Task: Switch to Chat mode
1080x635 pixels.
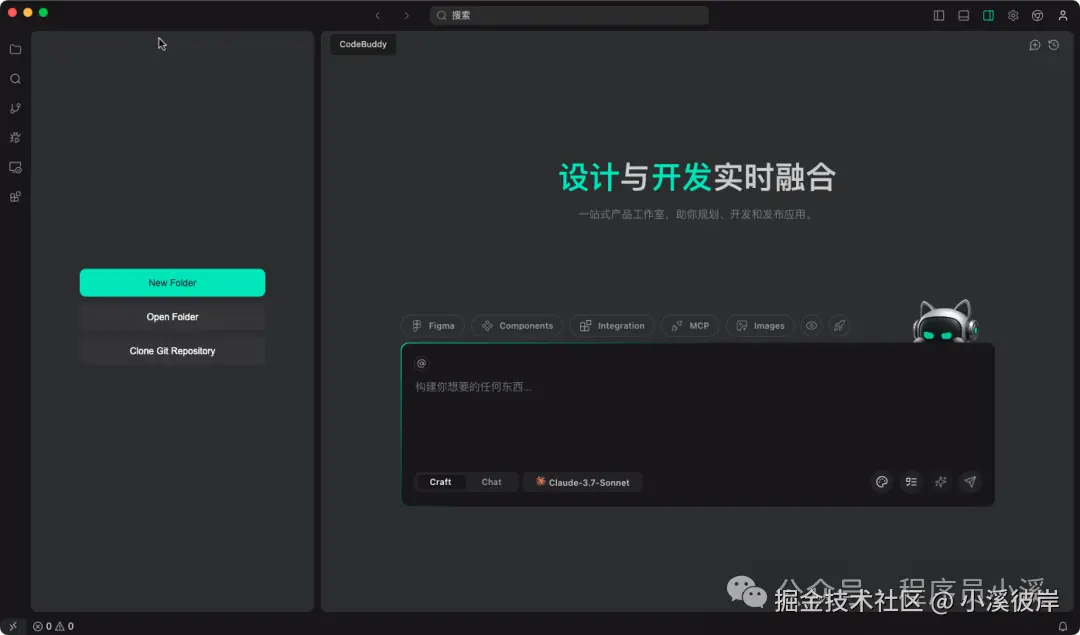Action: (491, 482)
